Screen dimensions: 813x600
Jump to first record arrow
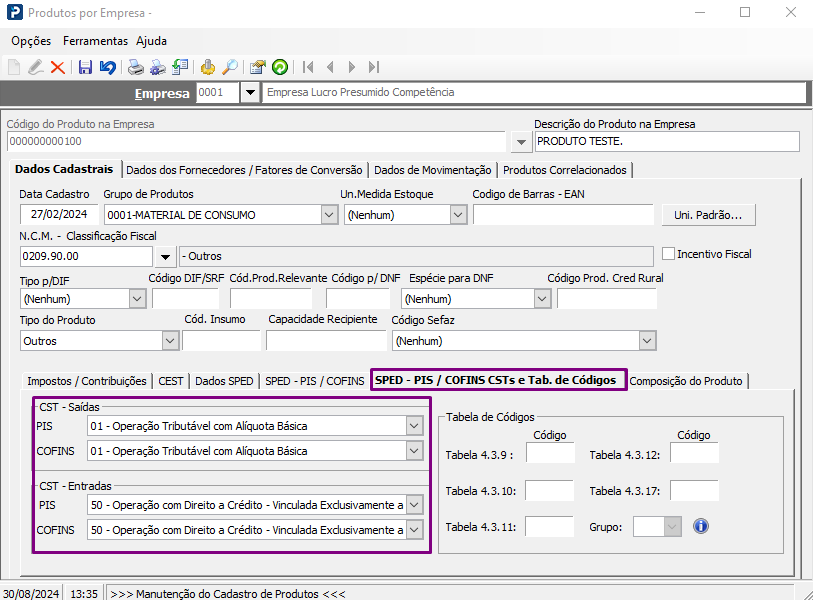(308, 67)
